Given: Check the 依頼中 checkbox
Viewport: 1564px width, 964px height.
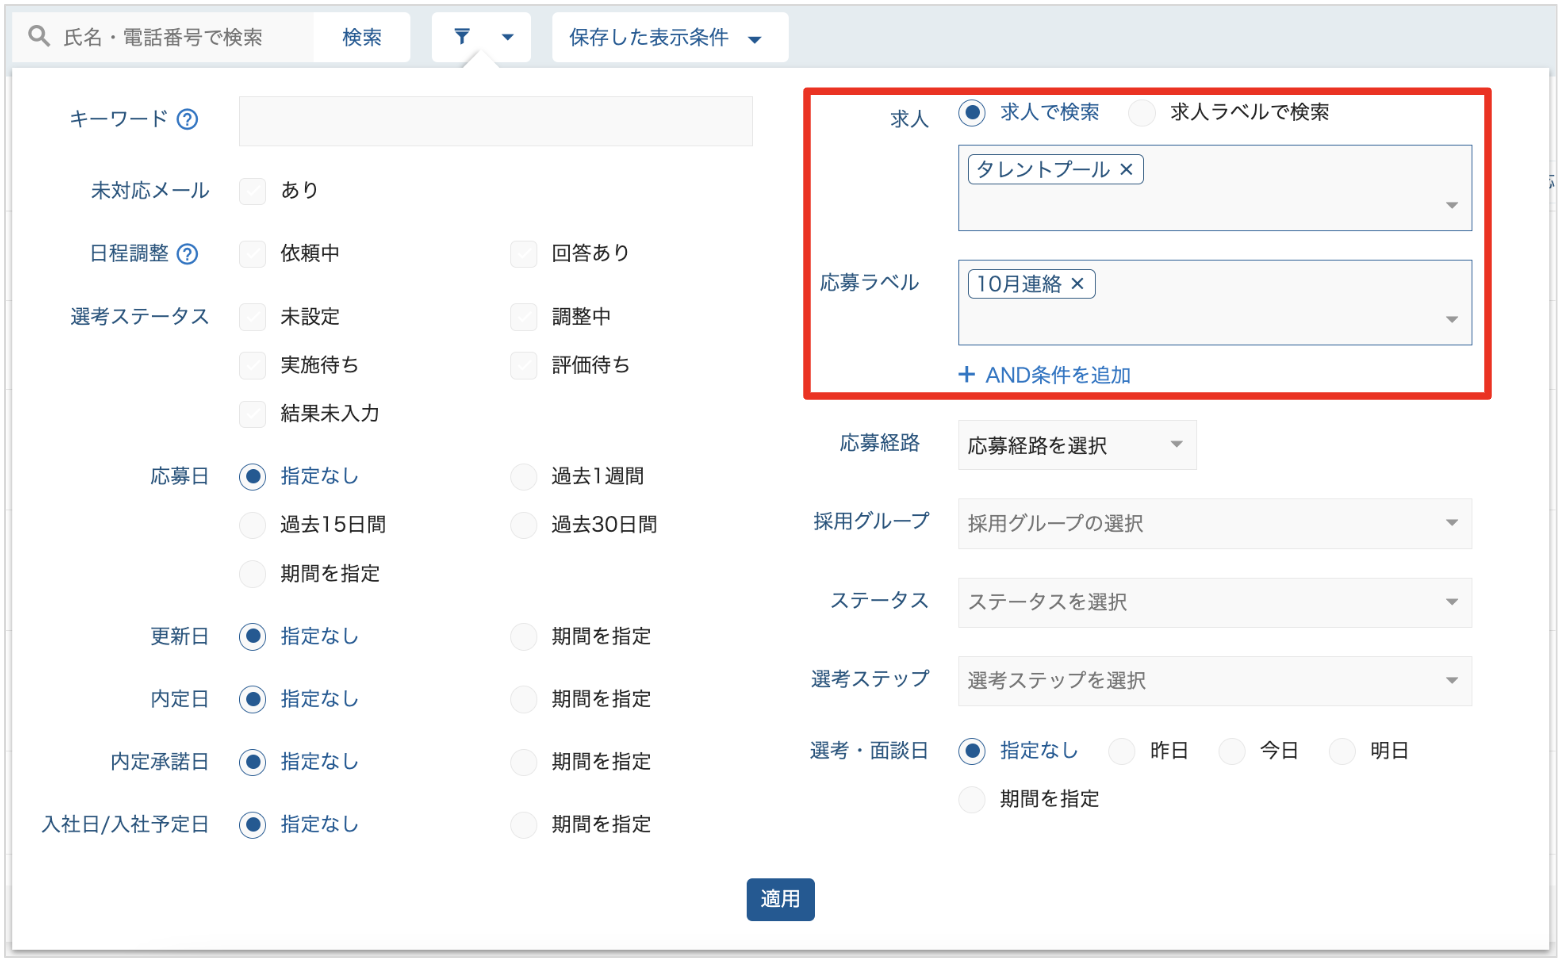Looking at the screenshot, I should [253, 254].
